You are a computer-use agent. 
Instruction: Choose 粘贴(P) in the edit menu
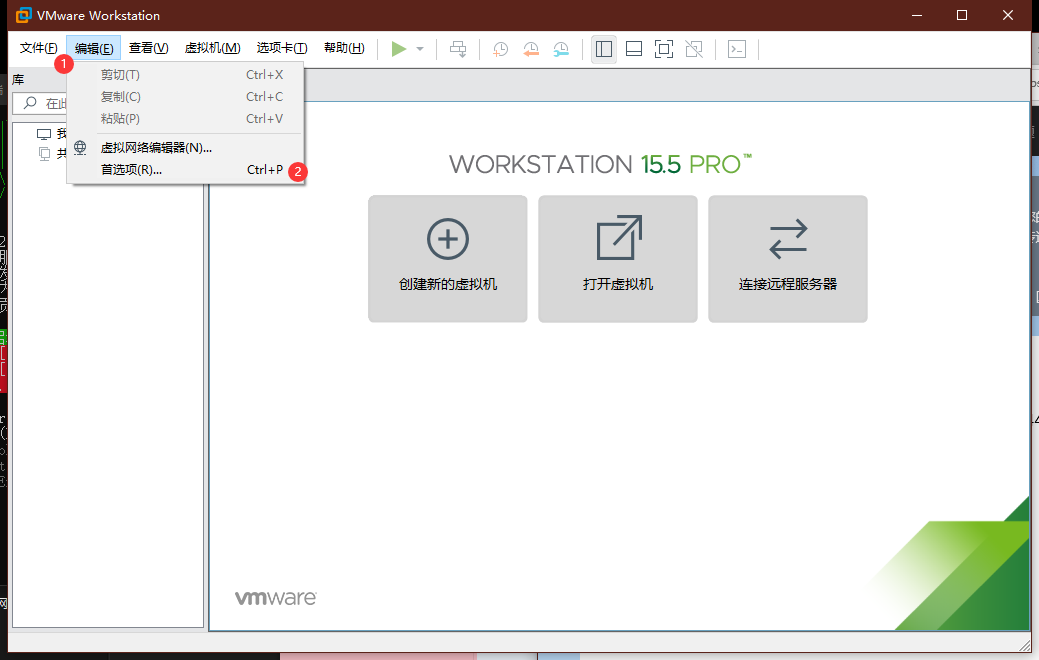(186, 119)
